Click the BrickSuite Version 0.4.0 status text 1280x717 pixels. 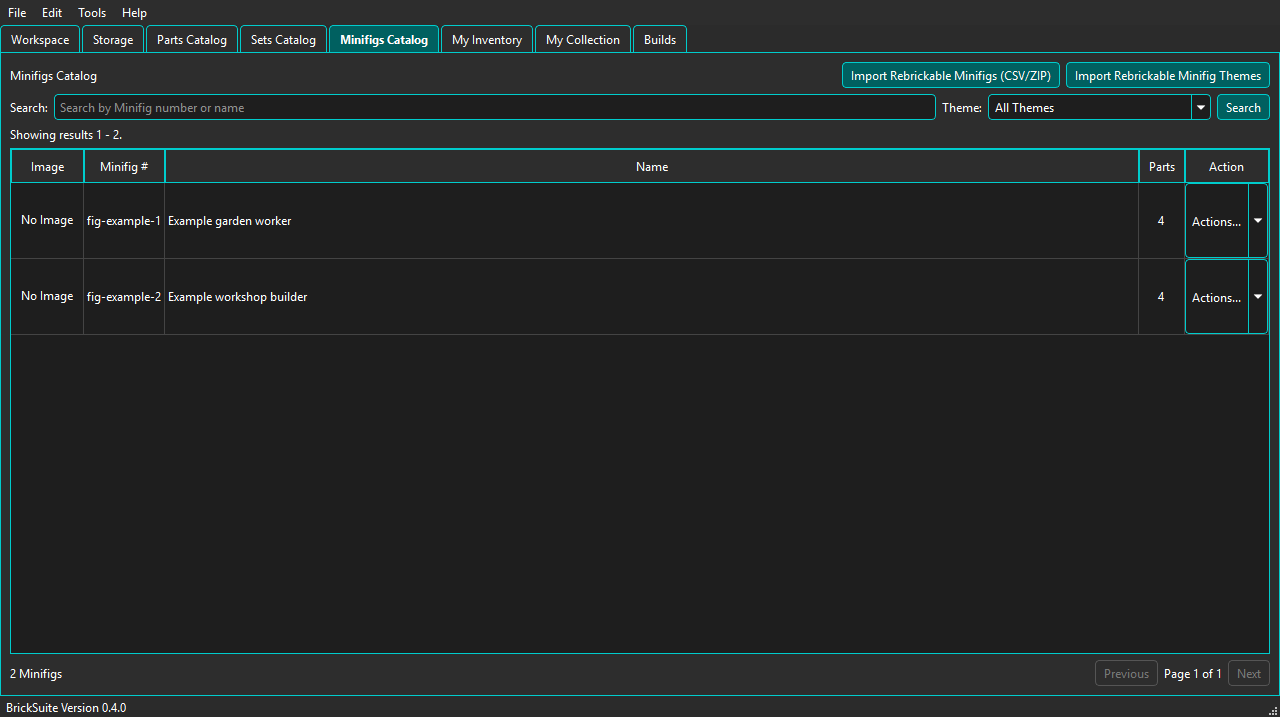tap(66, 708)
